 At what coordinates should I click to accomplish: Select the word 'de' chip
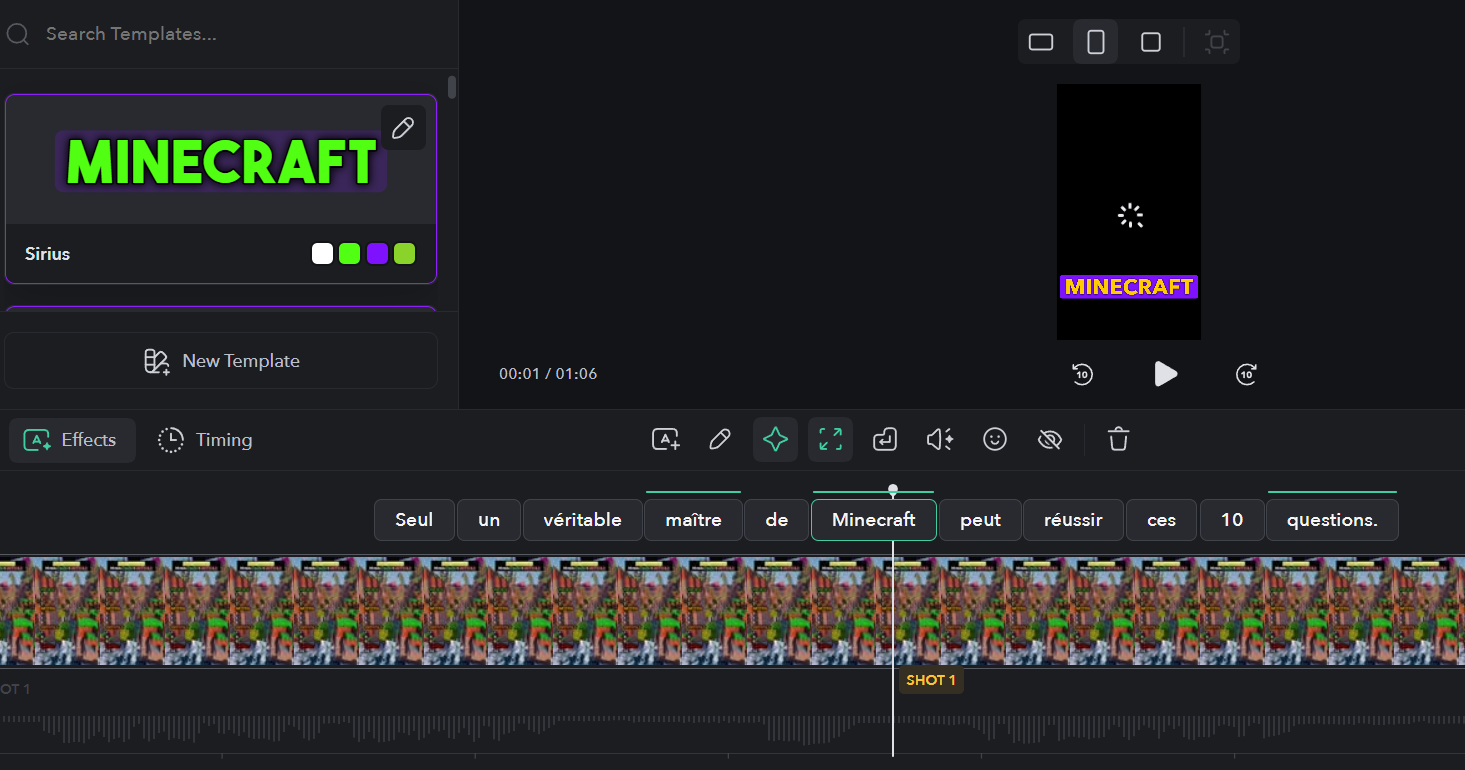(x=777, y=520)
